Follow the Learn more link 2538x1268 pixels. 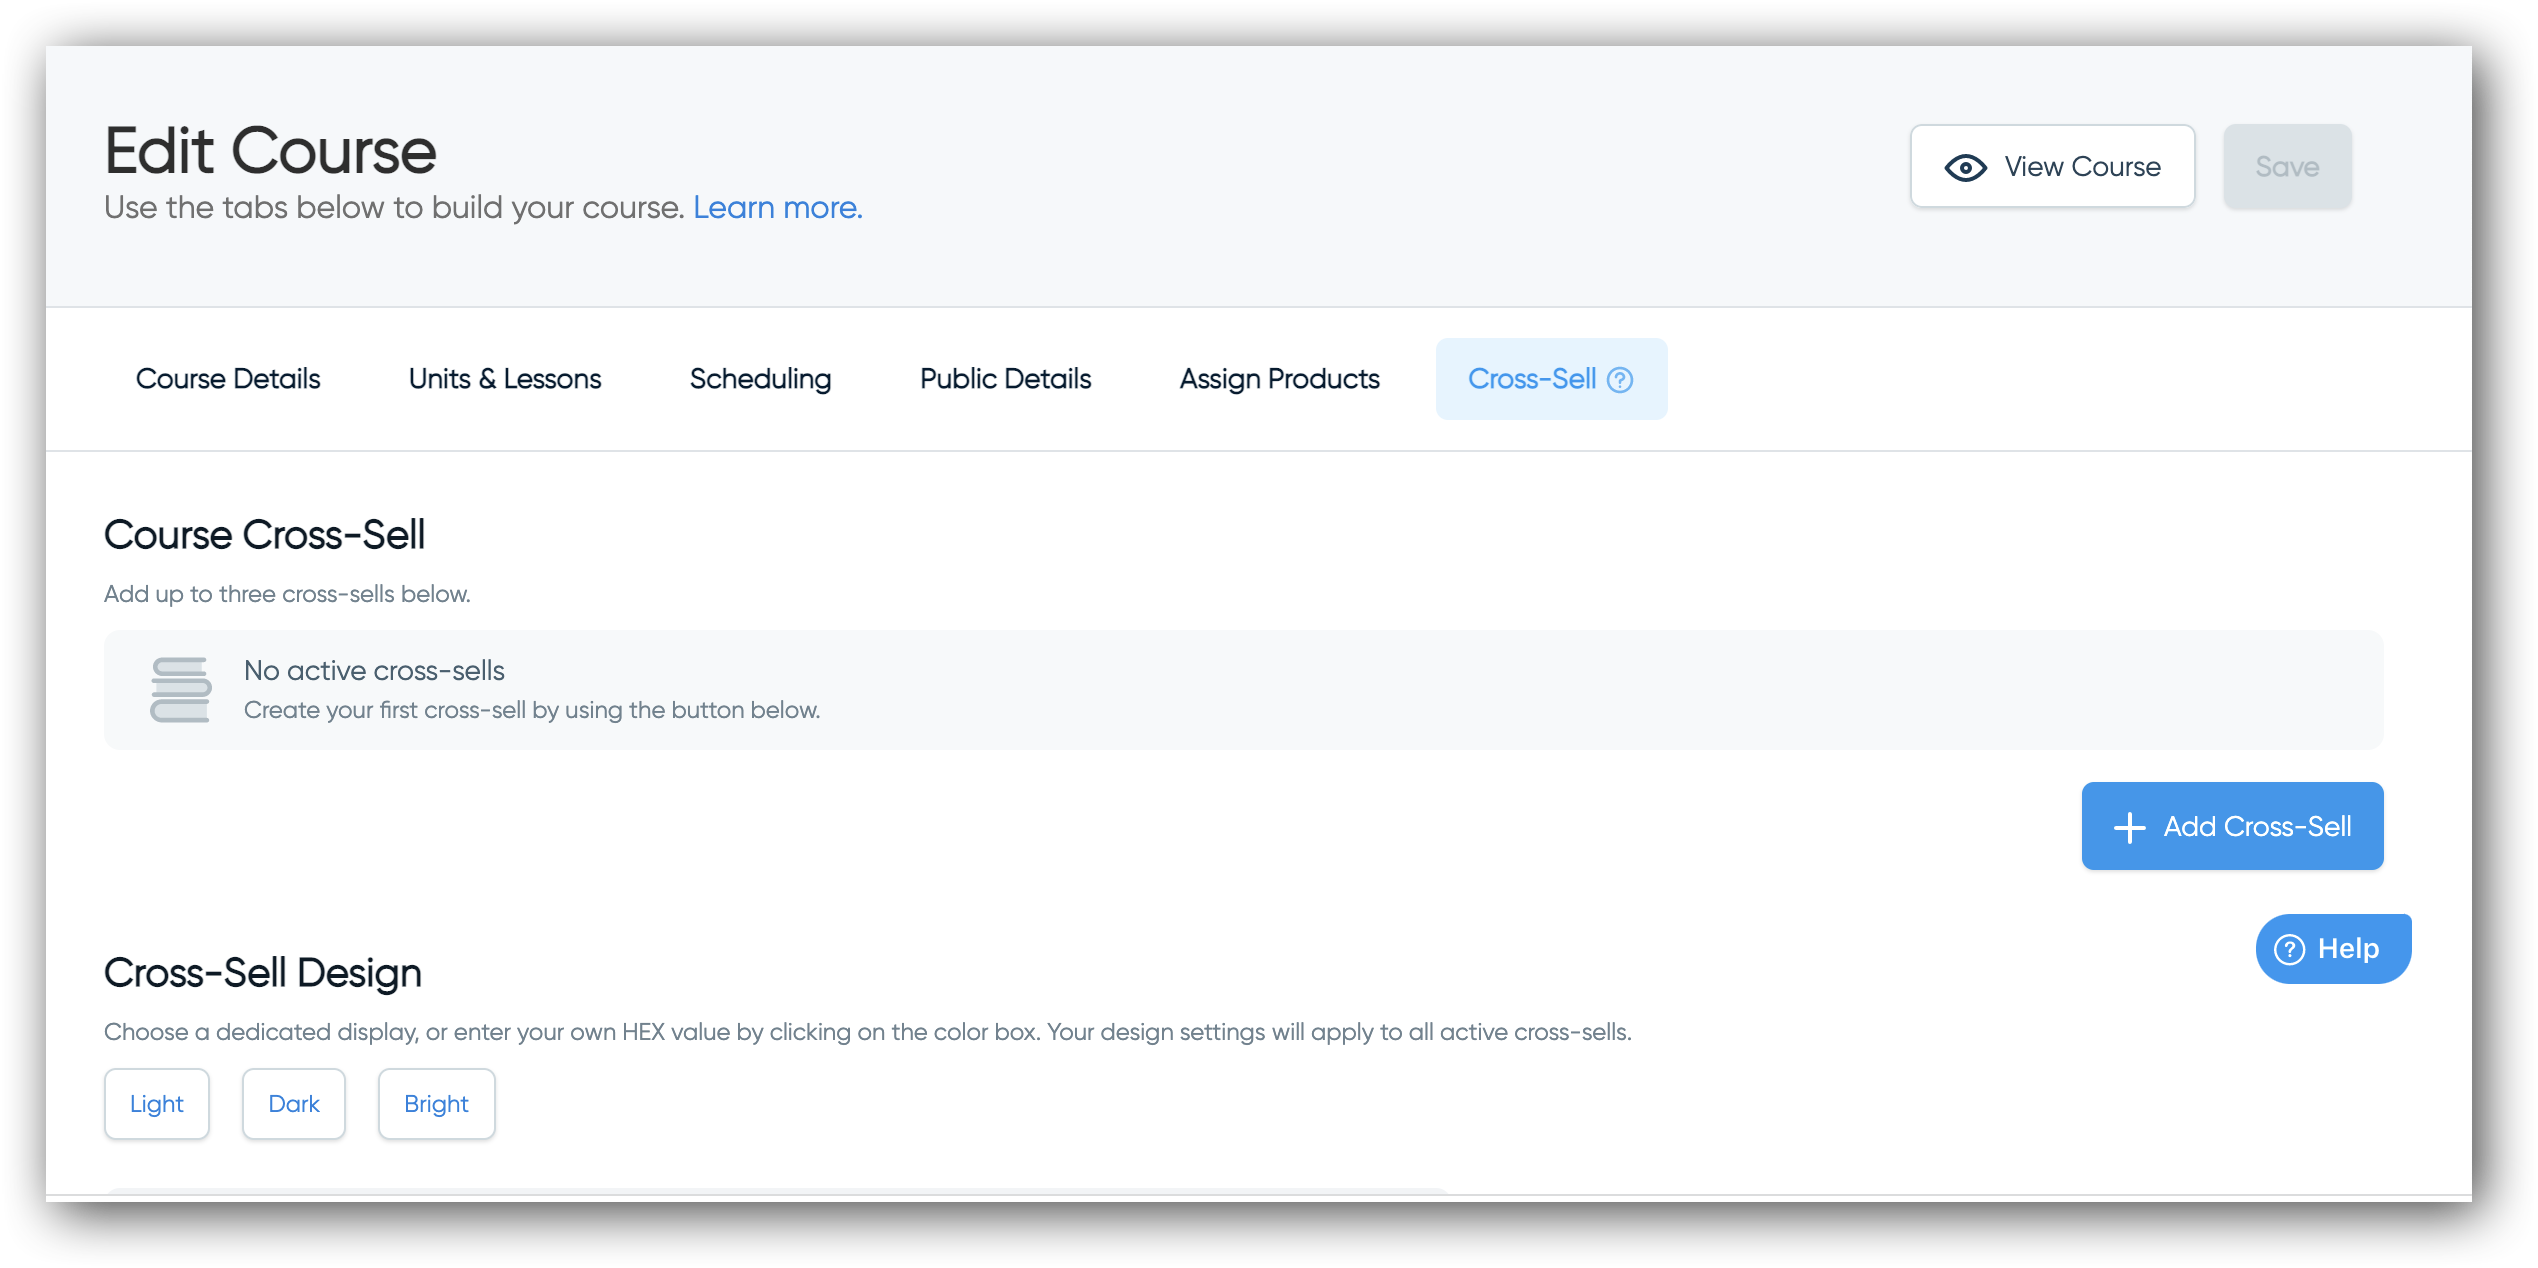tap(777, 207)
